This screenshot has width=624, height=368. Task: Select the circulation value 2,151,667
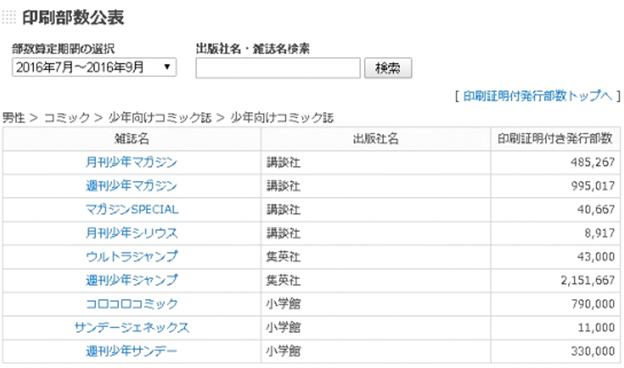[588, 280]
